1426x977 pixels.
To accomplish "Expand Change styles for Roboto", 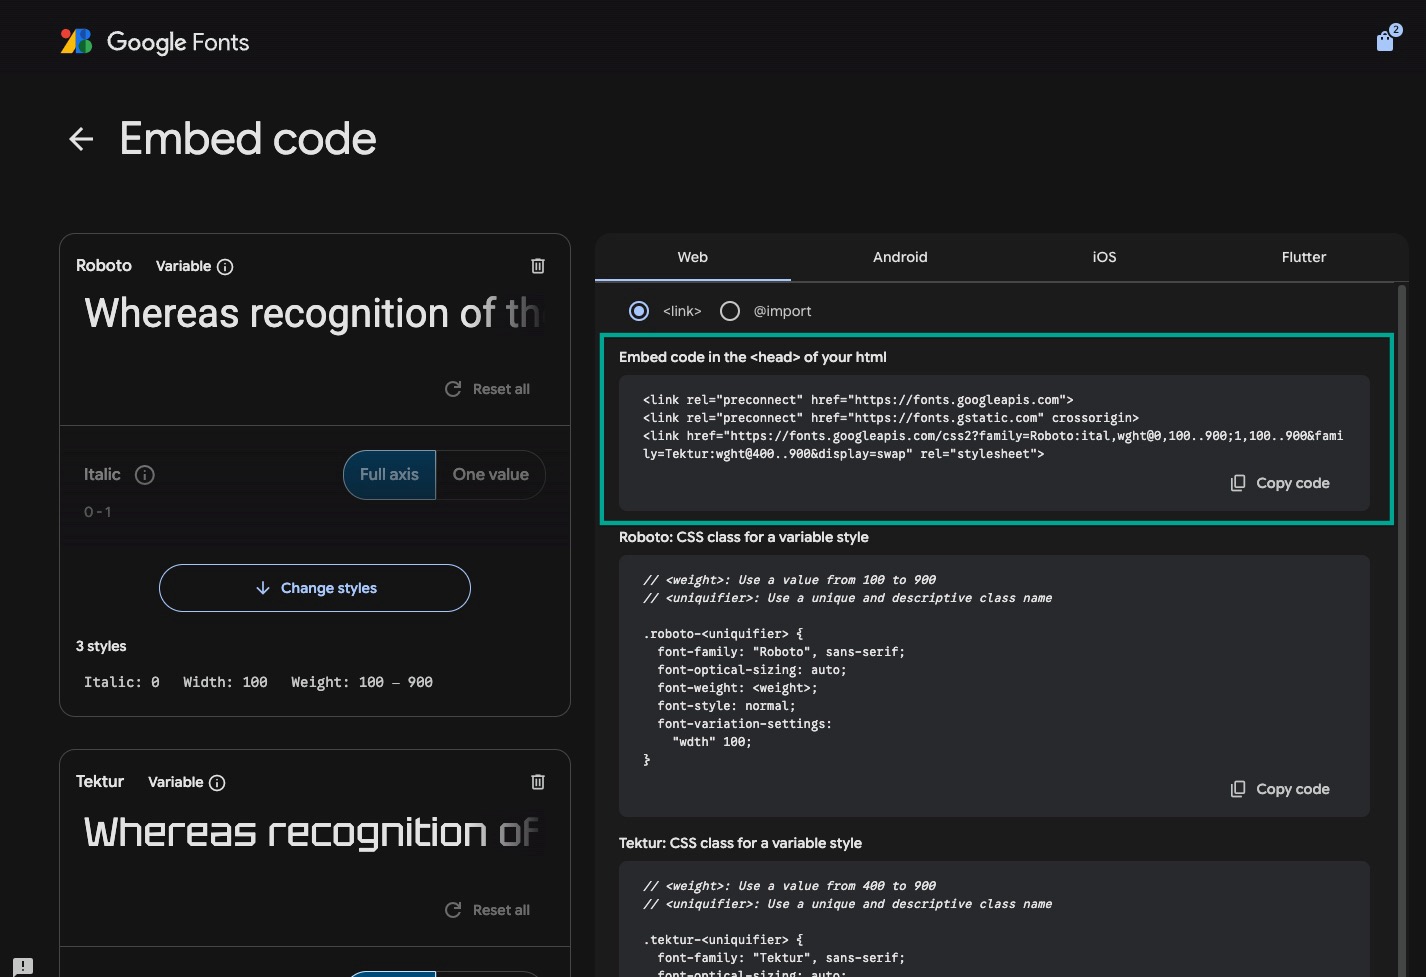I will pyautogui.click(x=315, y=588).
